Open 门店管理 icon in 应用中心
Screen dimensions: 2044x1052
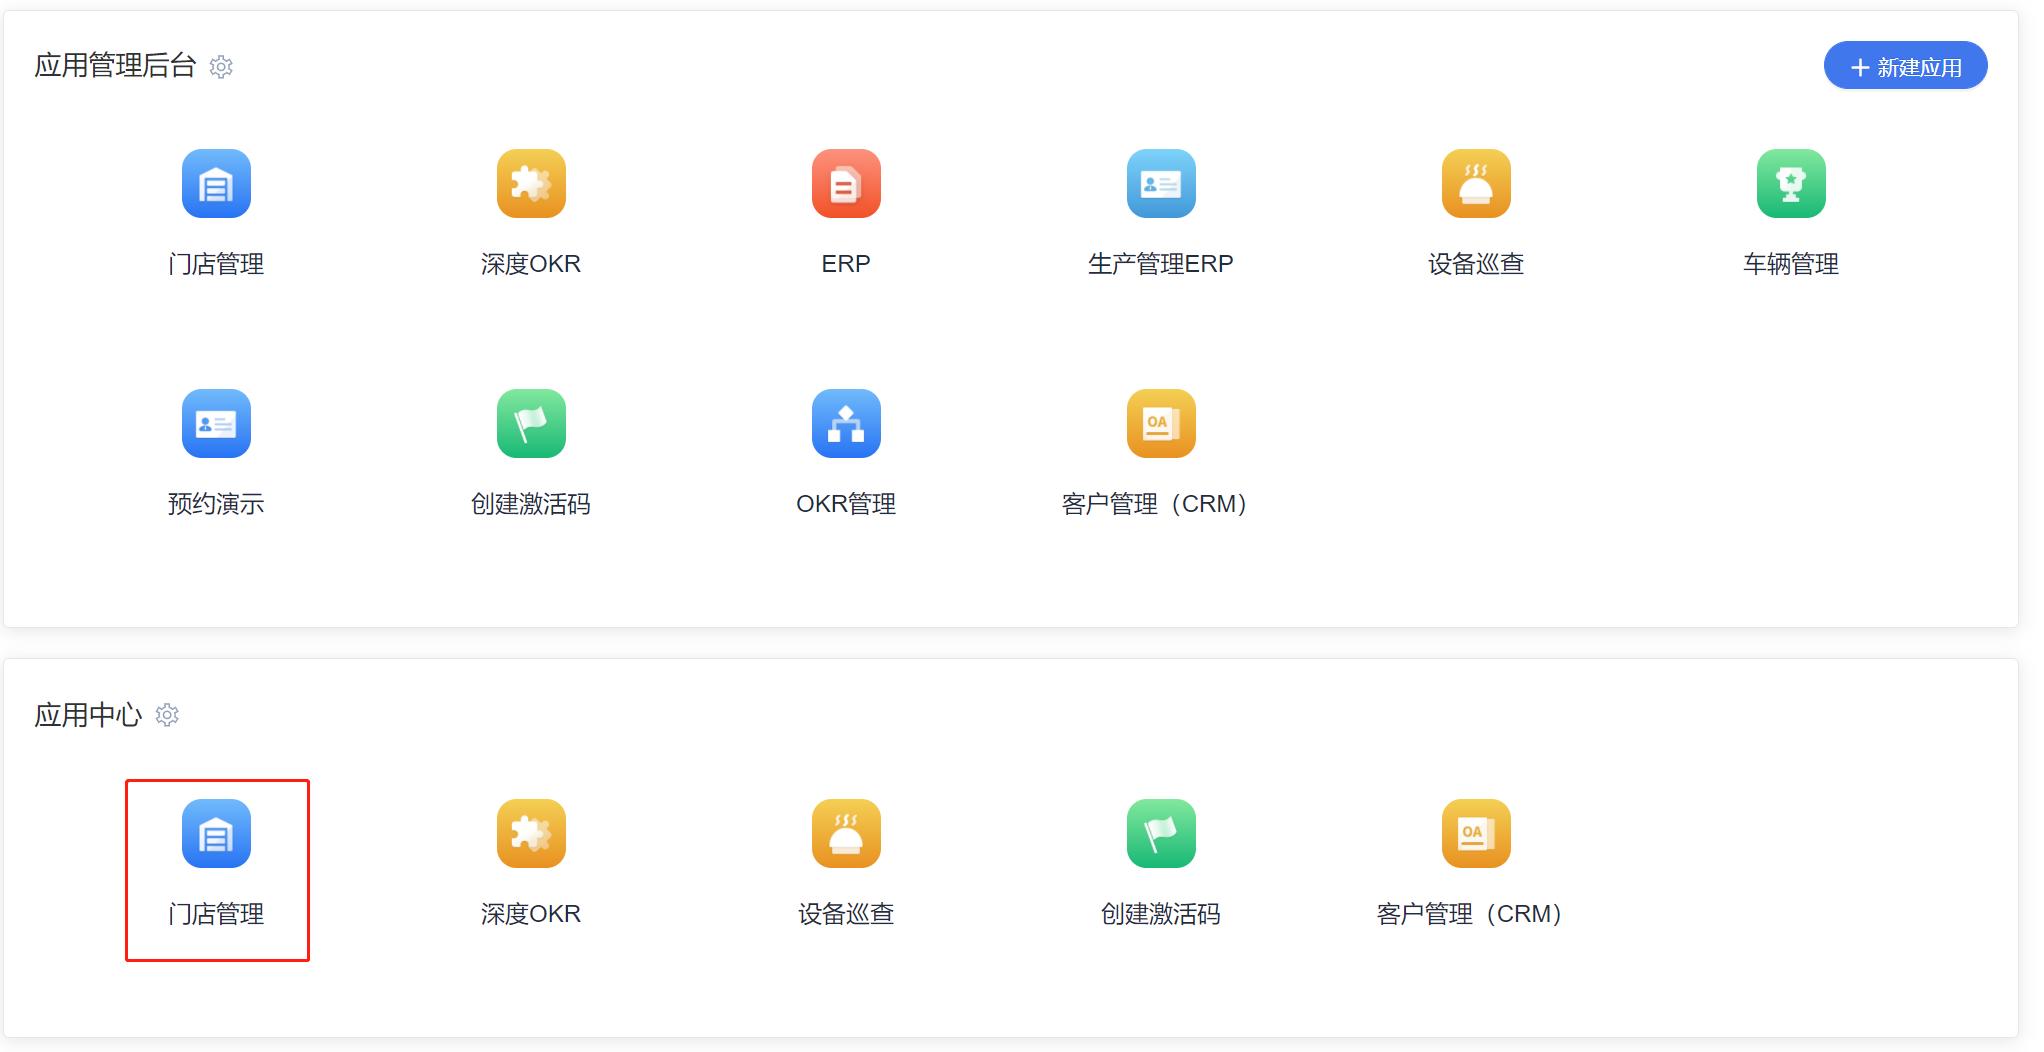(x=216, y=833)
